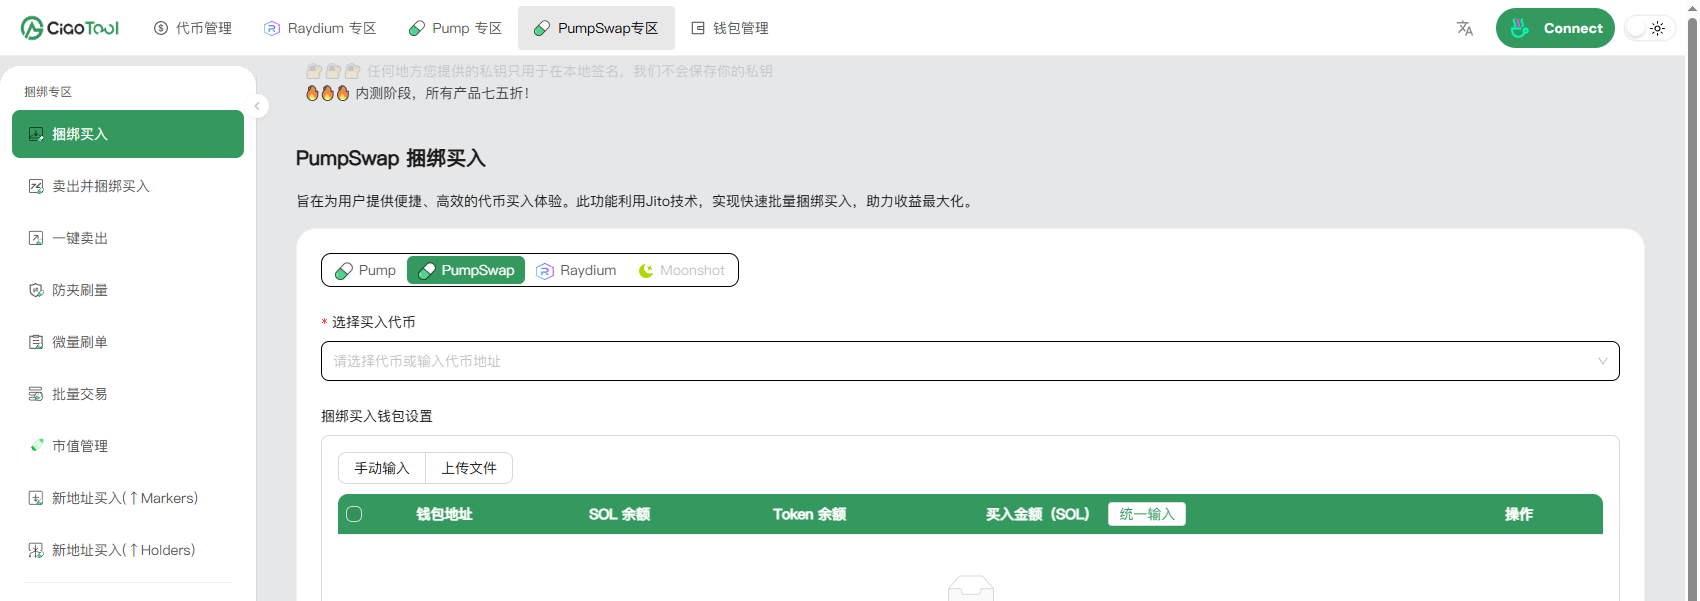This screenshot has width=1700, height=601.
Task: Open 新地址买入(↑Holders) in the sidebar
Action: click(x=128, y=550)
